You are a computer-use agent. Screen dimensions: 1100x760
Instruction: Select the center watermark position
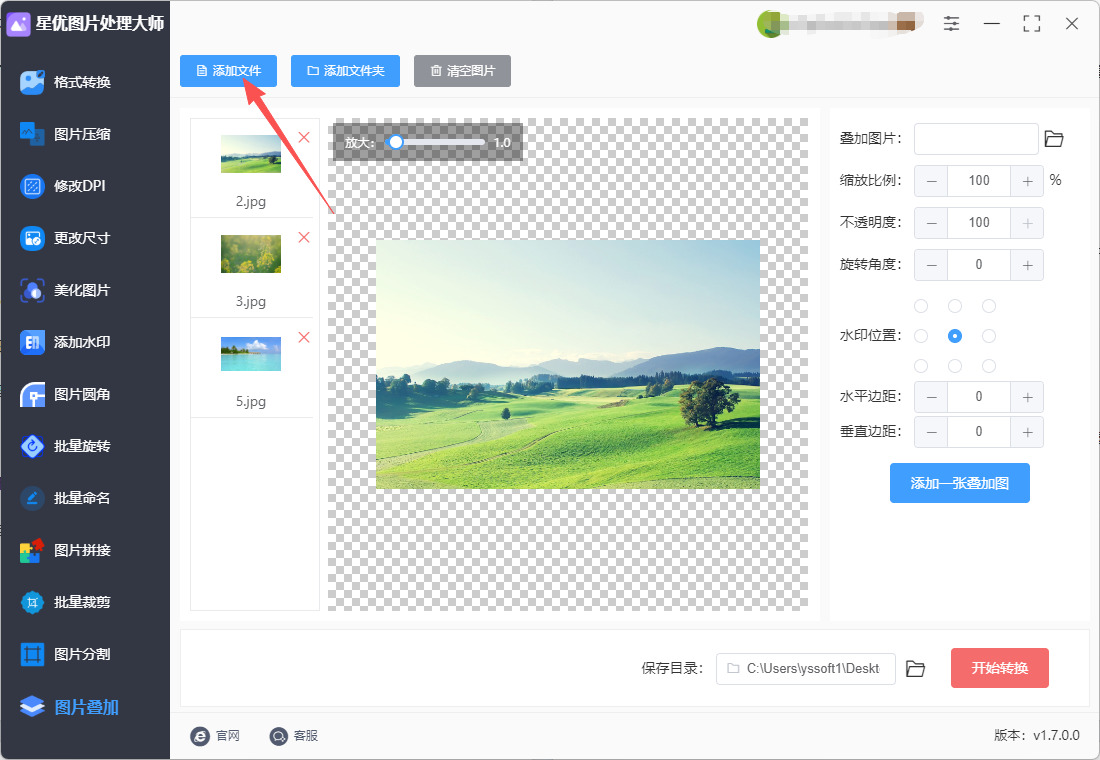(955, 336)
